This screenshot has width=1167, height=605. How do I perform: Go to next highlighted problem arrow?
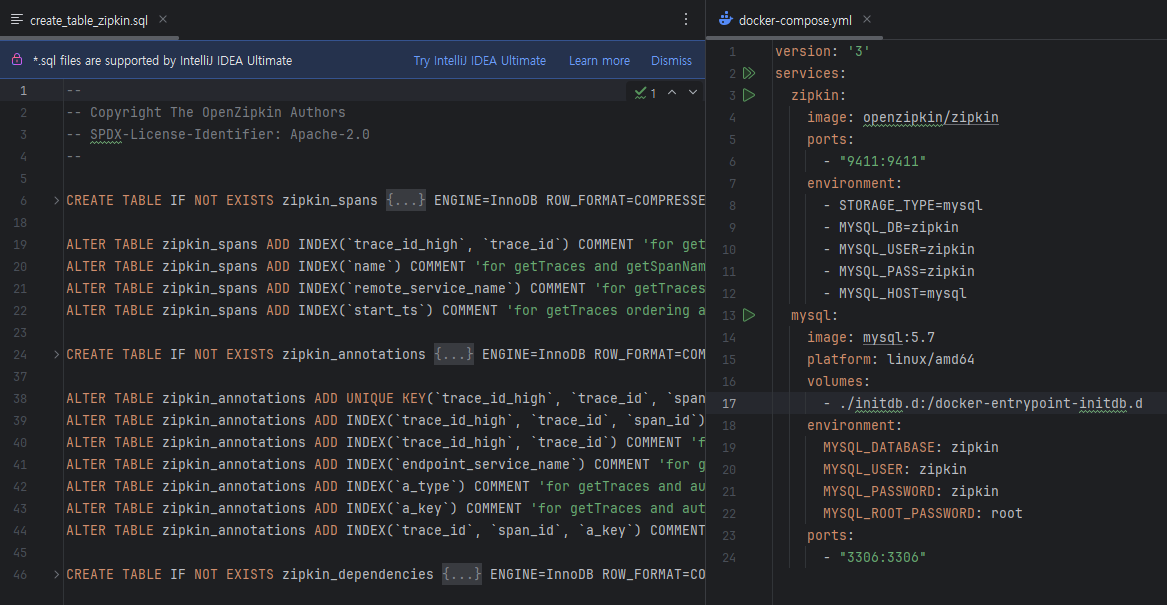coord(693,92)
